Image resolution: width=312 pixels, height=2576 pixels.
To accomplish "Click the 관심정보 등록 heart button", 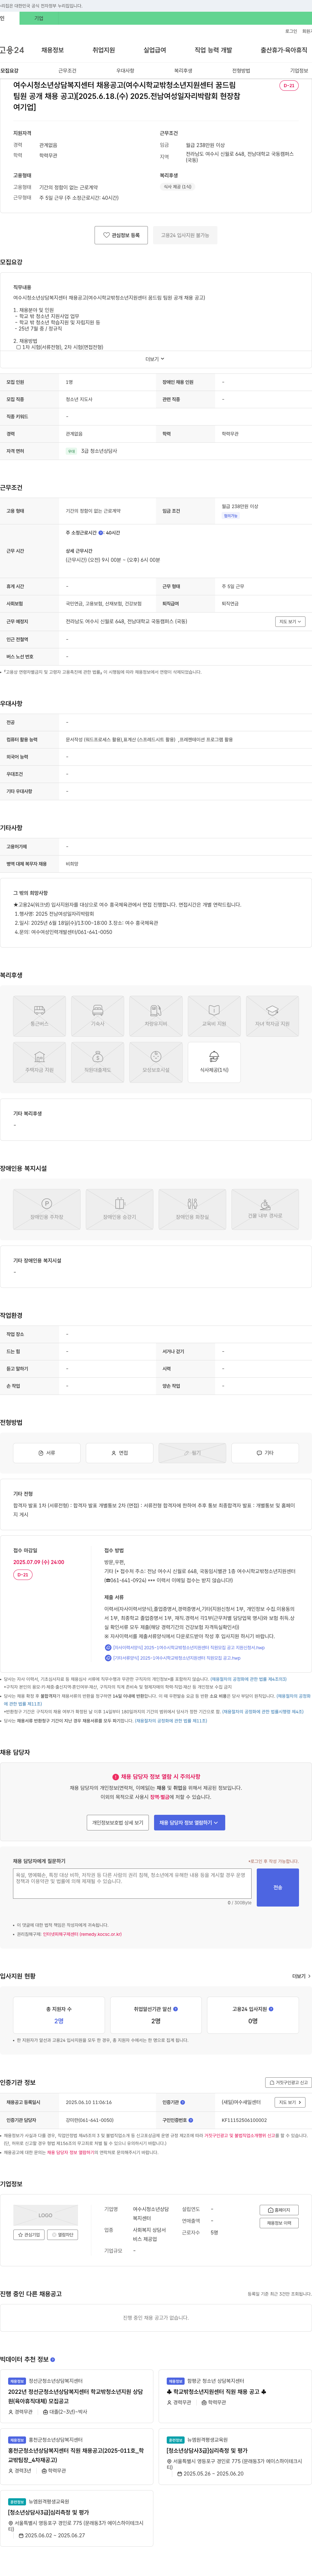I will tap(121, 235).
